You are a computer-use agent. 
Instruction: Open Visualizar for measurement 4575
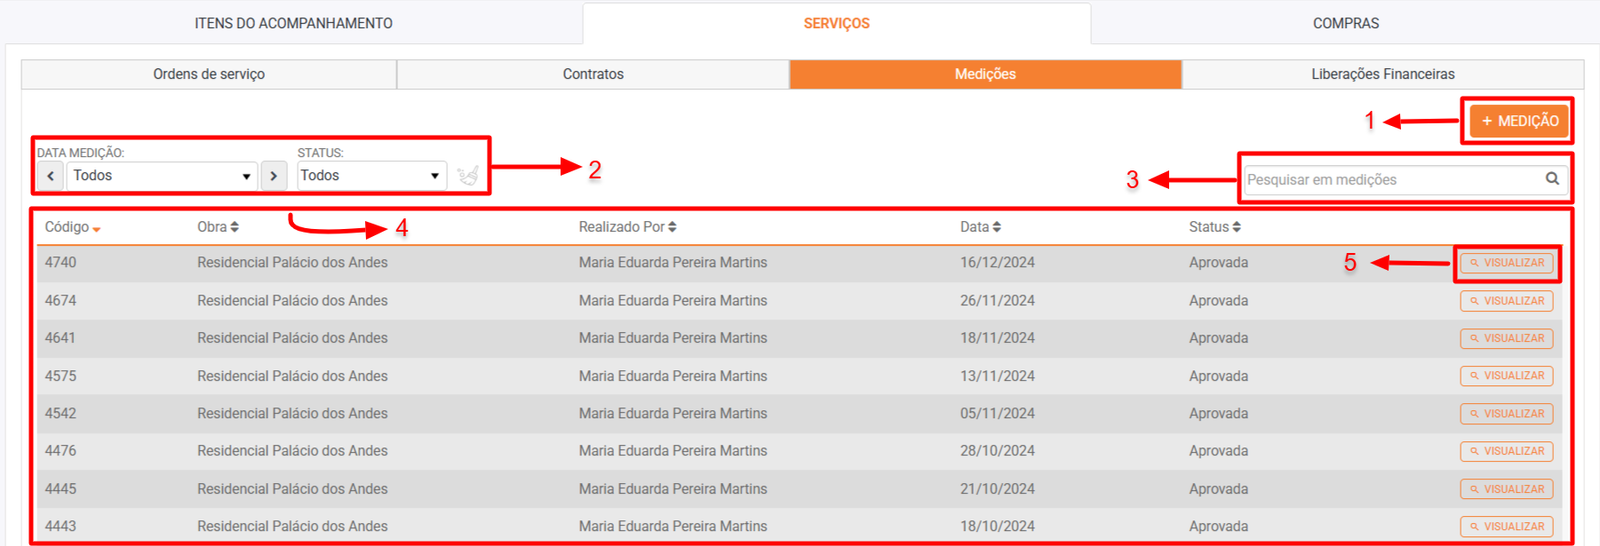(x=1506, y=376)
